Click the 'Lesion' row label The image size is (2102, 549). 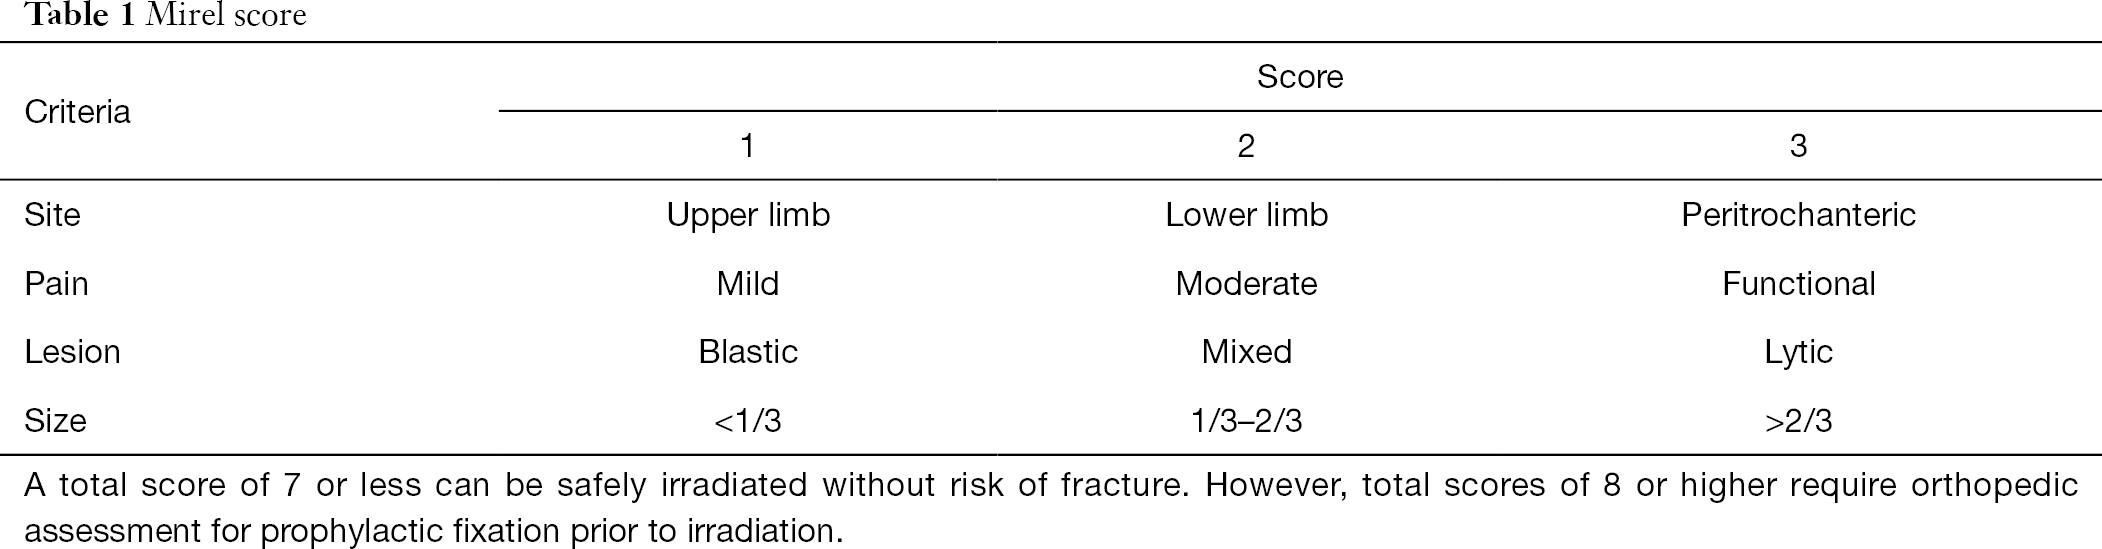(72, 352)
